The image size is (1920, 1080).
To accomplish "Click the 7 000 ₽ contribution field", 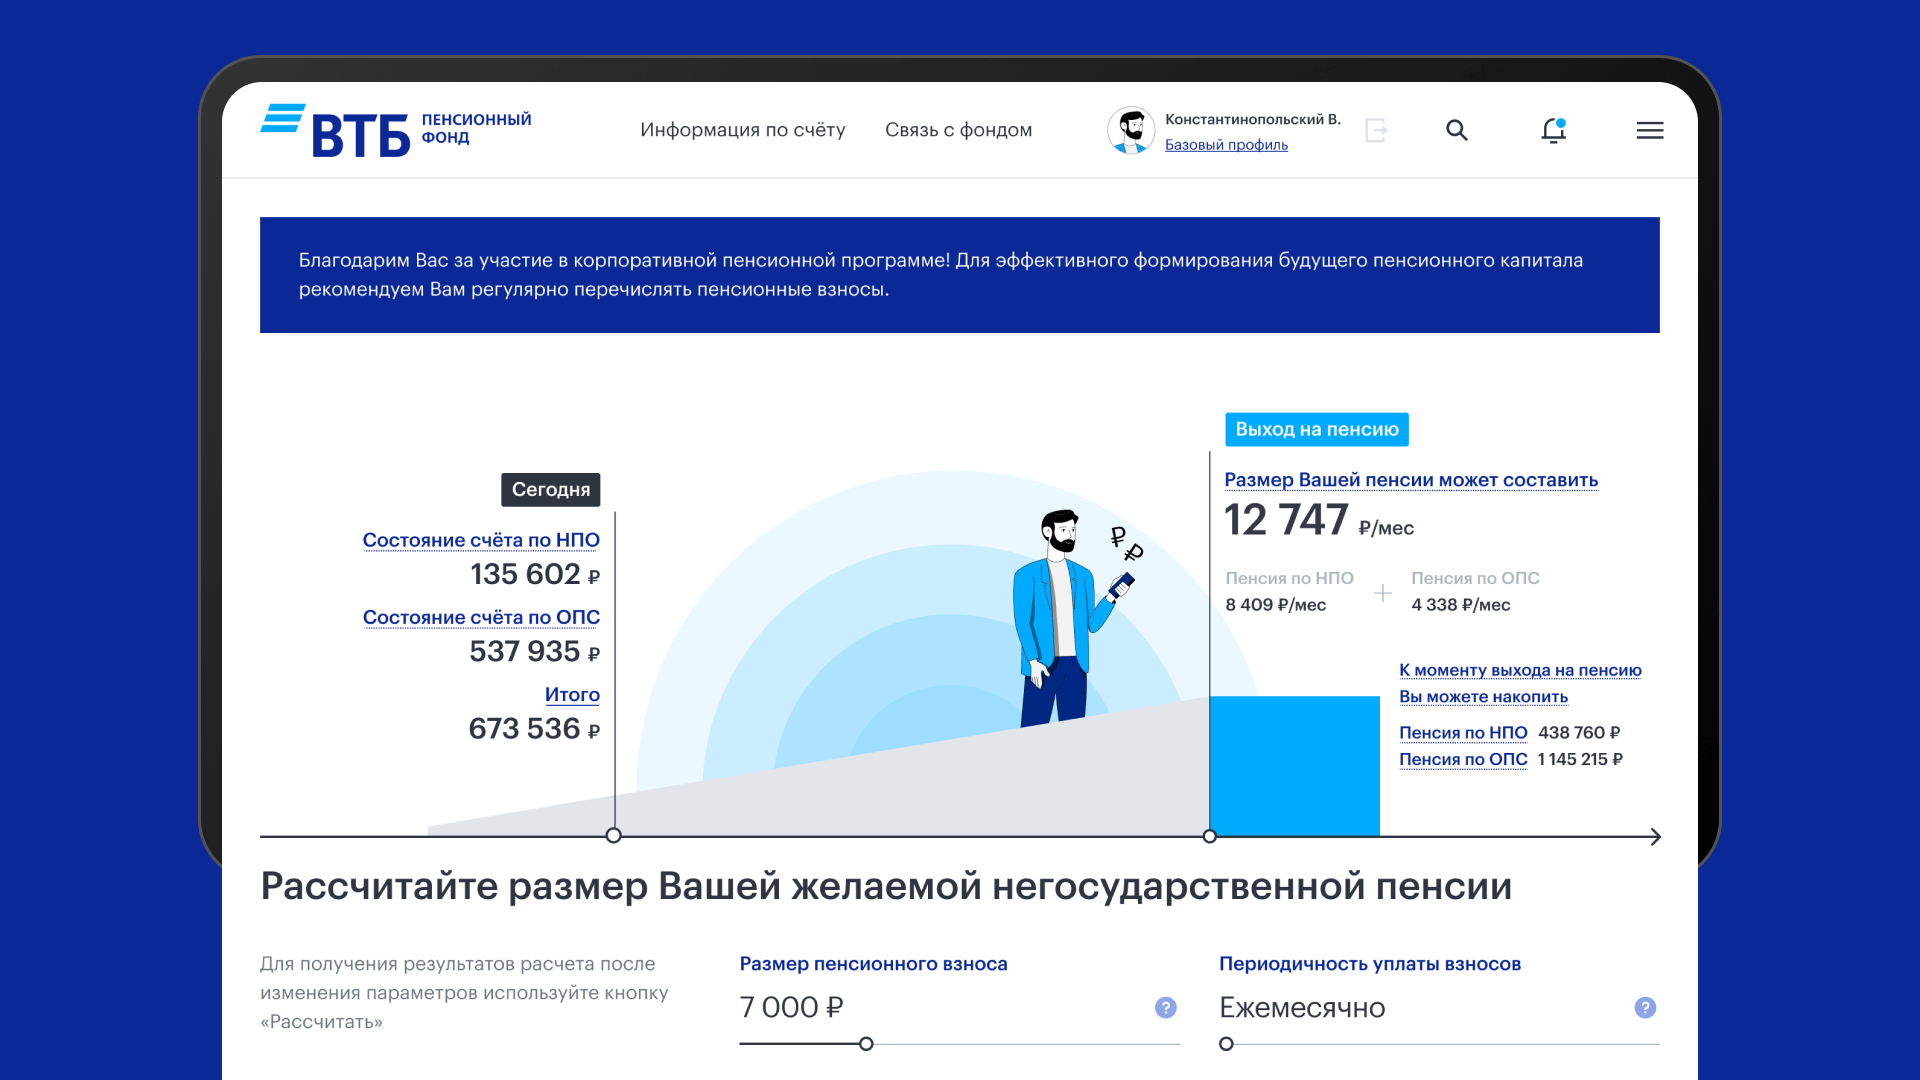I will 792,1007.
